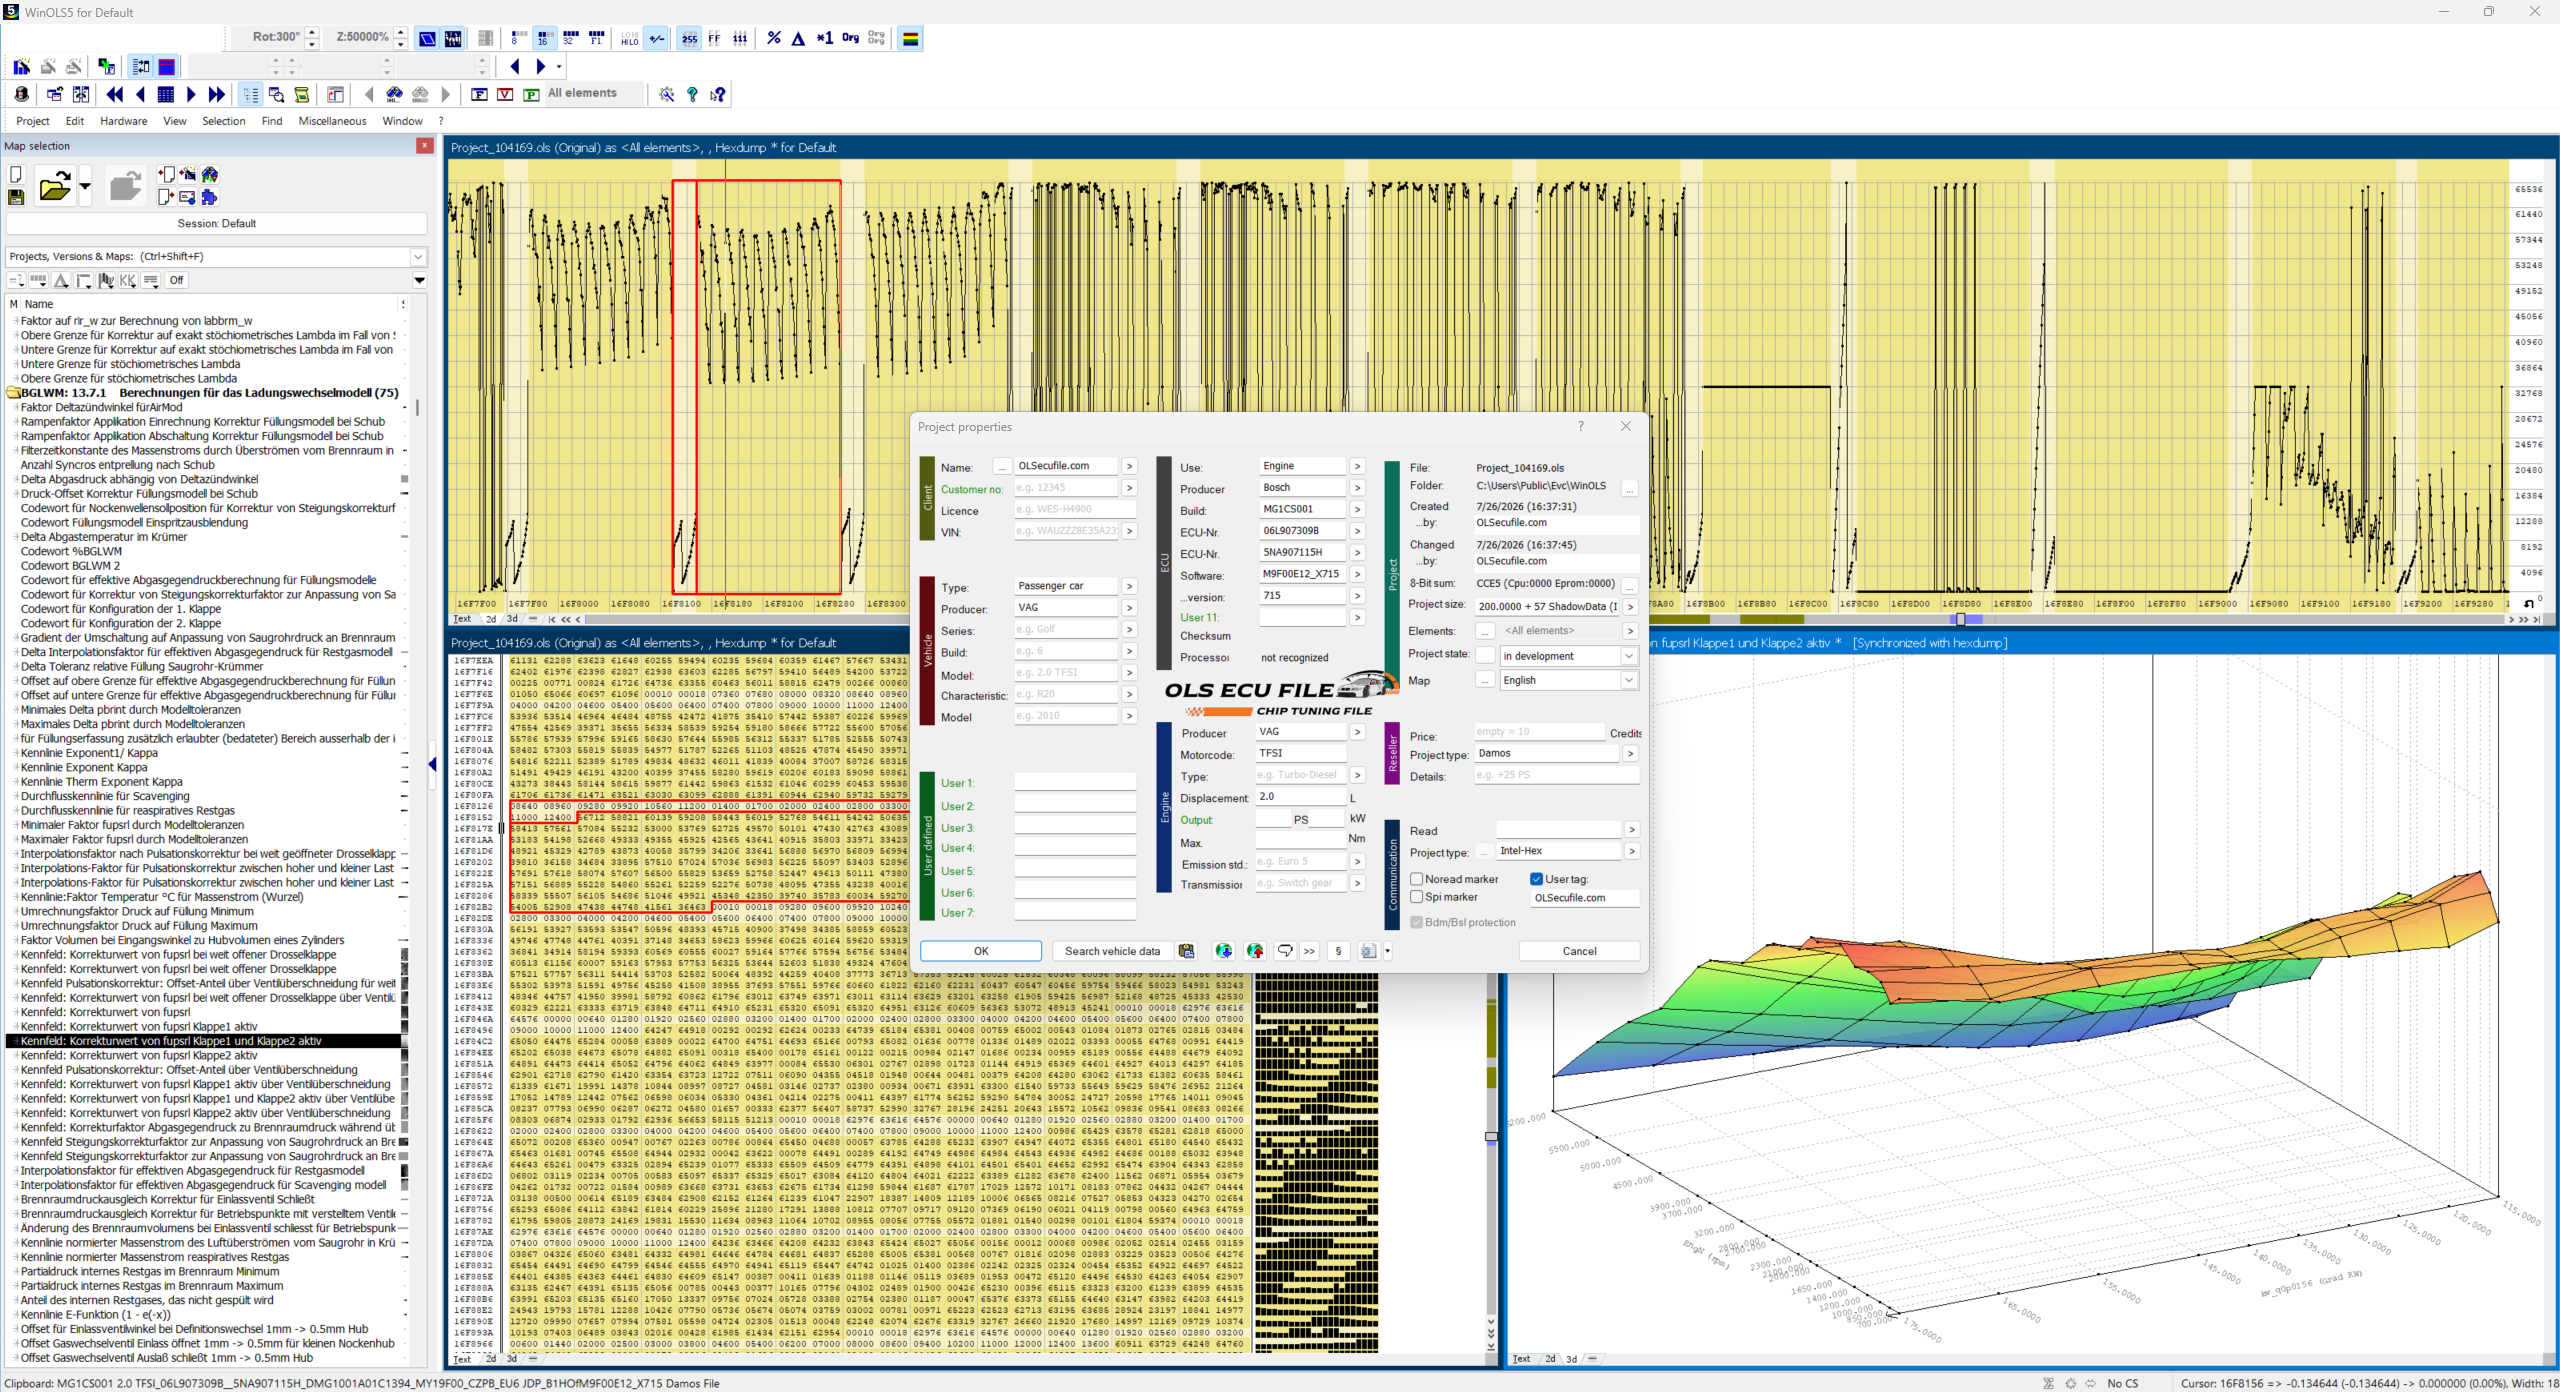The width and height of the screenshot is (2560, 1392).
Task: Switch to 3d tab in top hexdump window
Action: pos(512,619)
